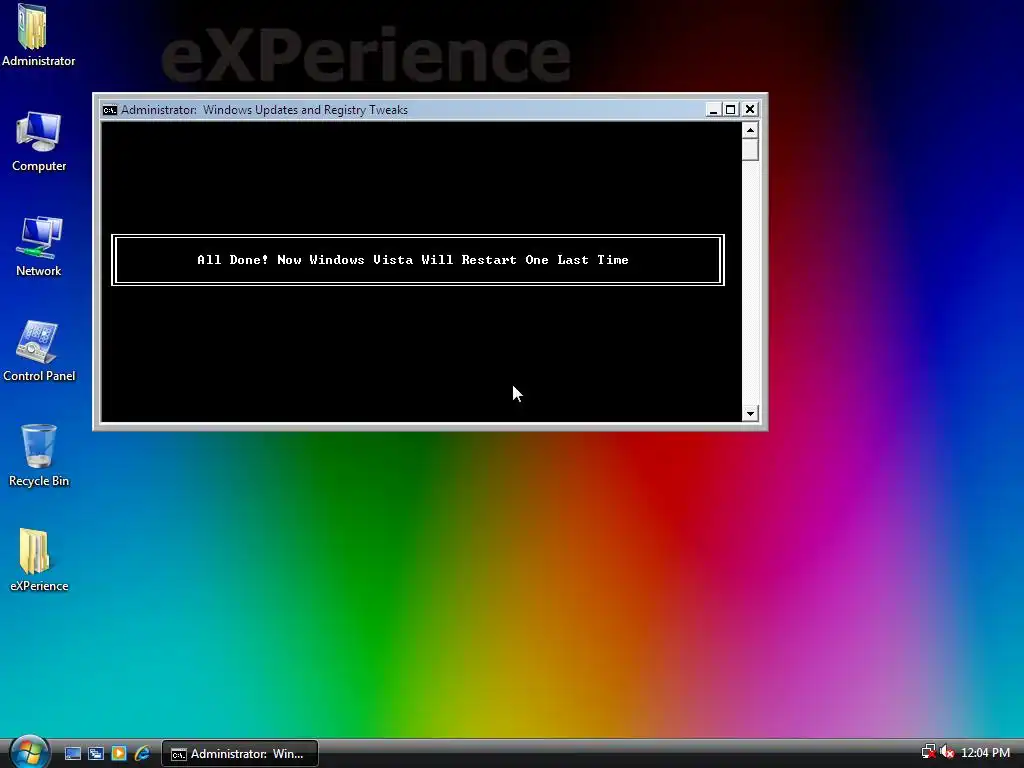Click the Windows Start orb
The image size is (1024, 768).
(29, 752)
